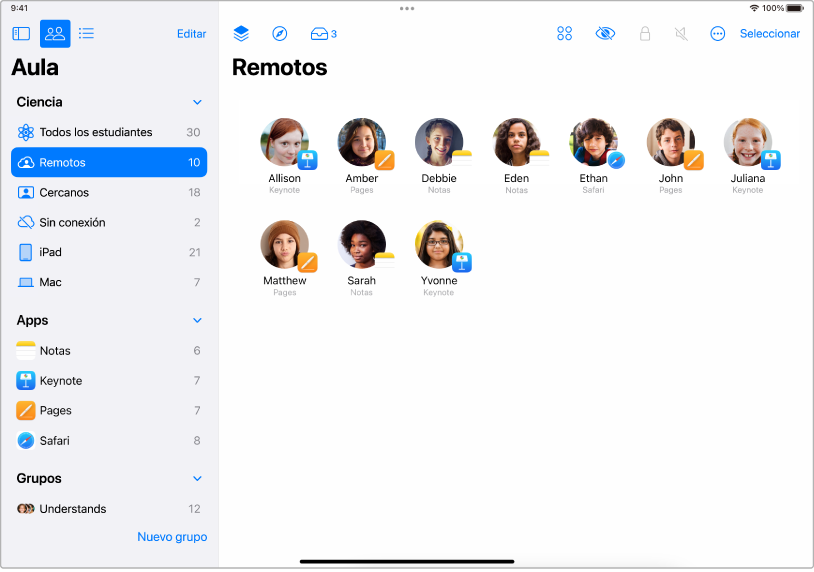Image resolution: width=814 pixels, height=572 pixels.
Task: Select the Pages app row
Action: [109, 411]
